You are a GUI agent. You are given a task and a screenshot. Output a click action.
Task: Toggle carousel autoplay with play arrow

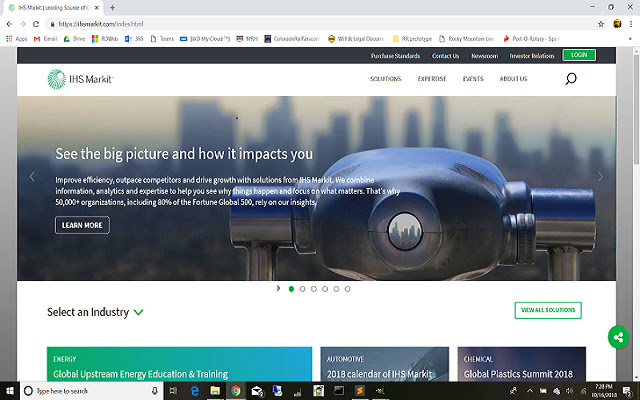[x=279, y=288]
